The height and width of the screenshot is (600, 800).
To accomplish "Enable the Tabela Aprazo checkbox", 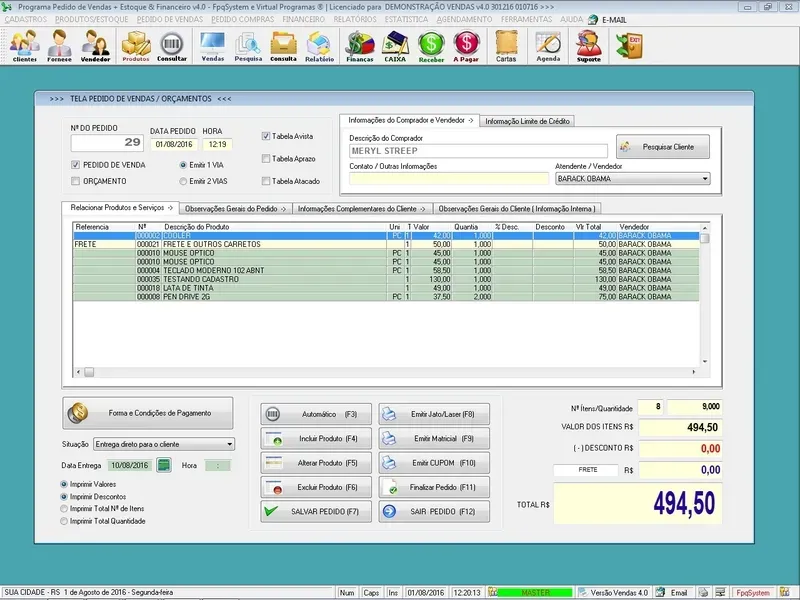I will tap(266, 158).
